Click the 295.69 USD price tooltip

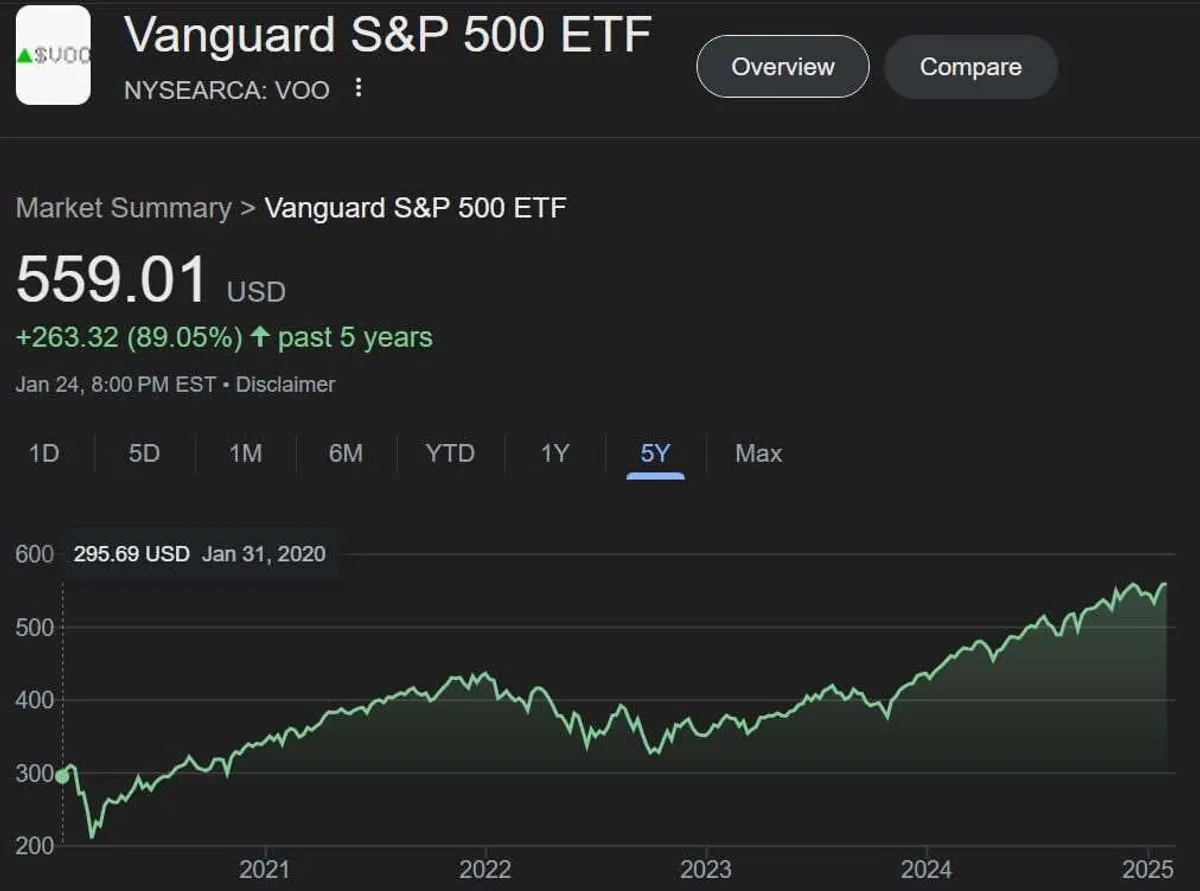199,554
